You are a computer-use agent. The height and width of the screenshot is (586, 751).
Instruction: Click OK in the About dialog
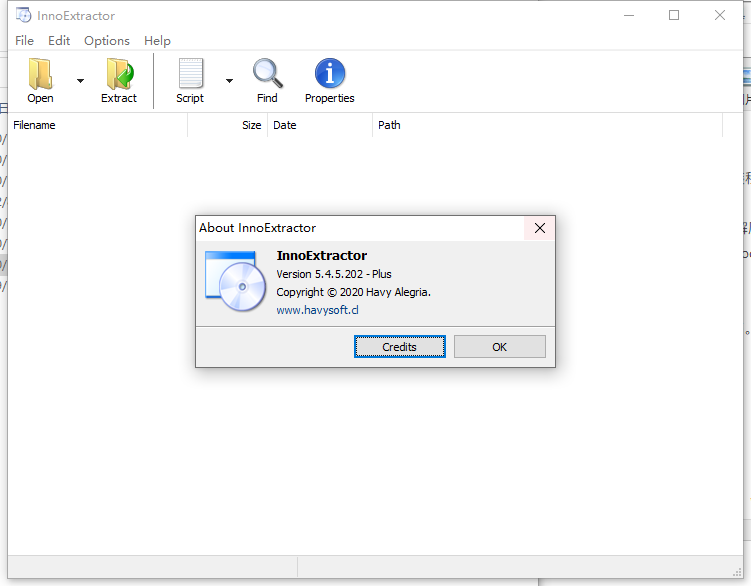[500, 346]
